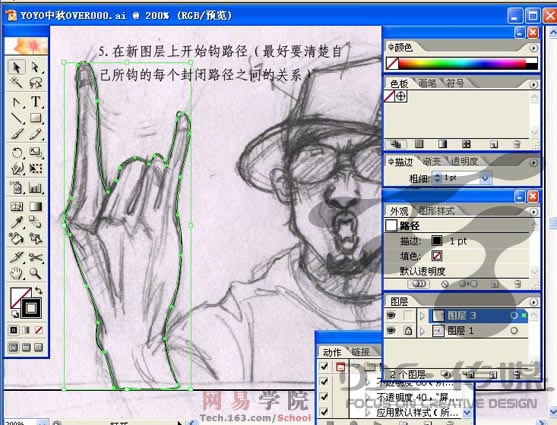Click the 图层 3 layer name
557x425 pixels.
[x=461, y=316]
